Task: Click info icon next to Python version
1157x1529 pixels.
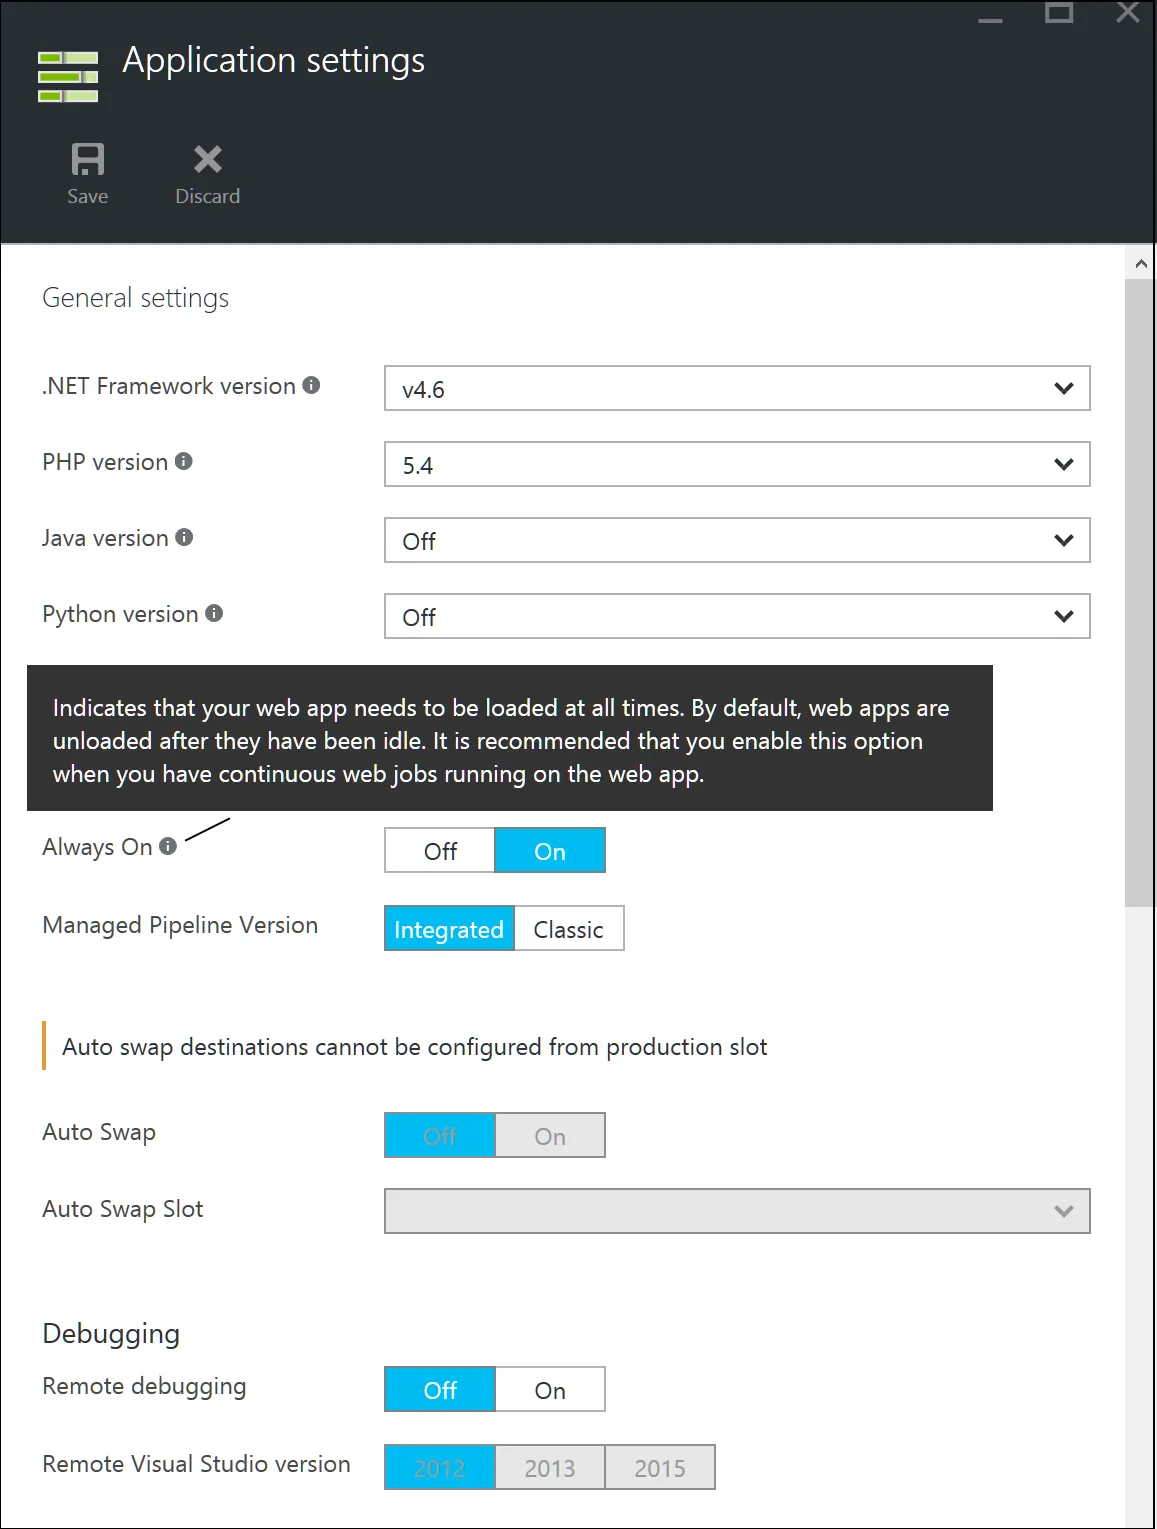Action: pos(214,613)
